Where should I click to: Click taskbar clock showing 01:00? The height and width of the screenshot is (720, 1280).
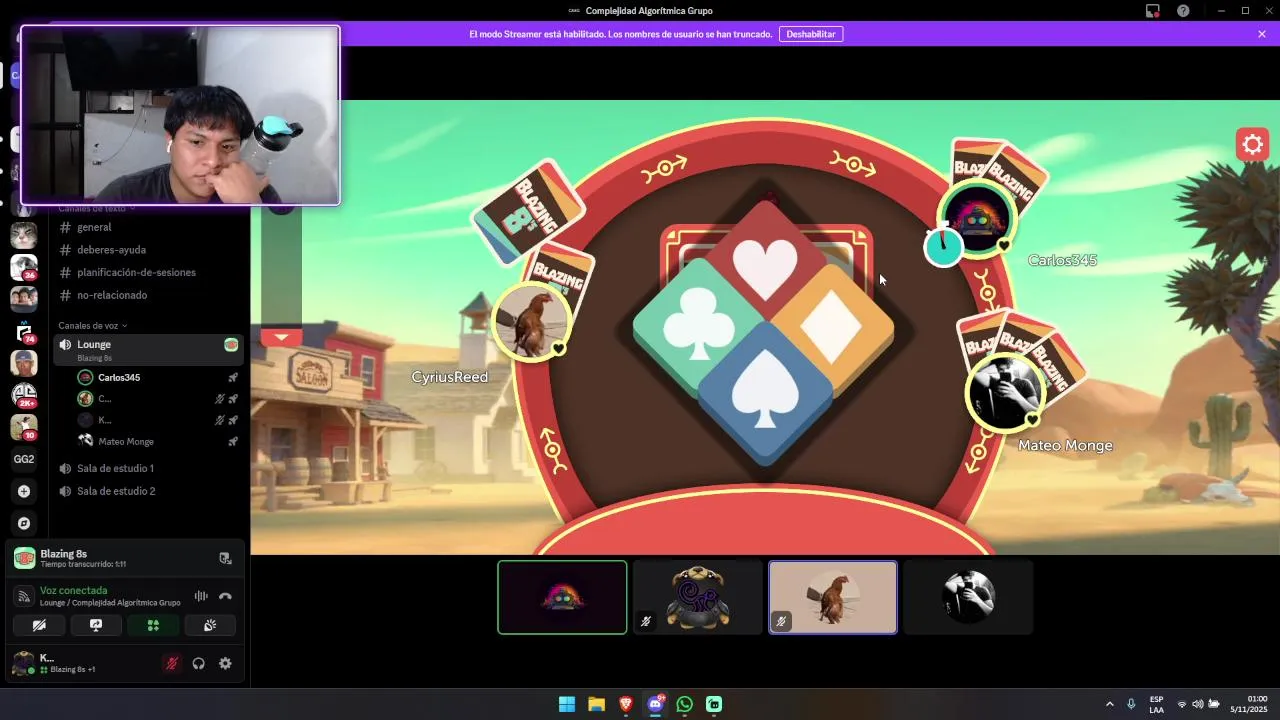point(1250,704)
